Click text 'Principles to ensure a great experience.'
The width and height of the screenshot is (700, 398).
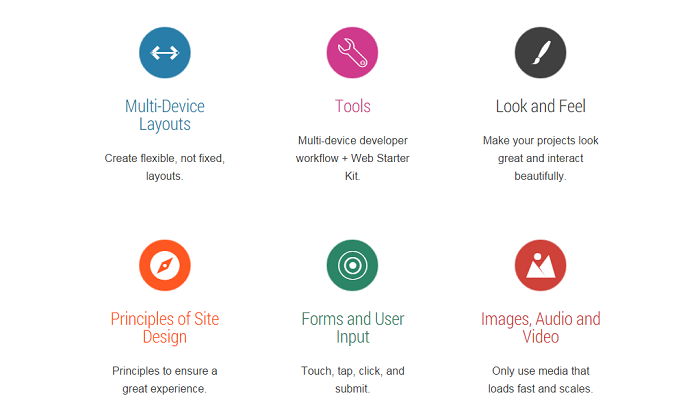pos(165,380)
